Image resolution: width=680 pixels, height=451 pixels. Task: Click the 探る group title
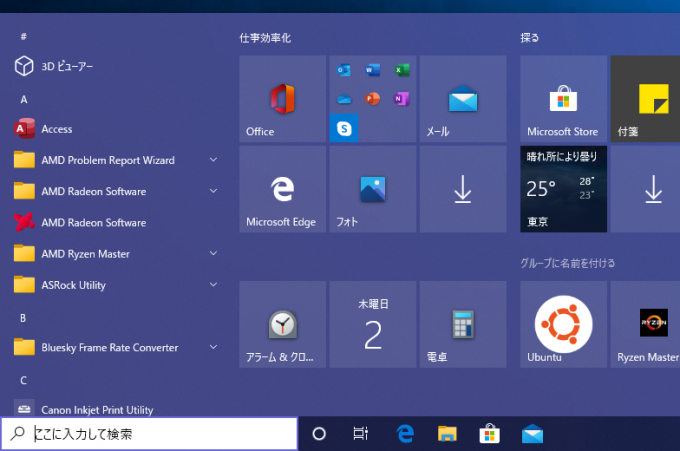(x=530, y=38)
